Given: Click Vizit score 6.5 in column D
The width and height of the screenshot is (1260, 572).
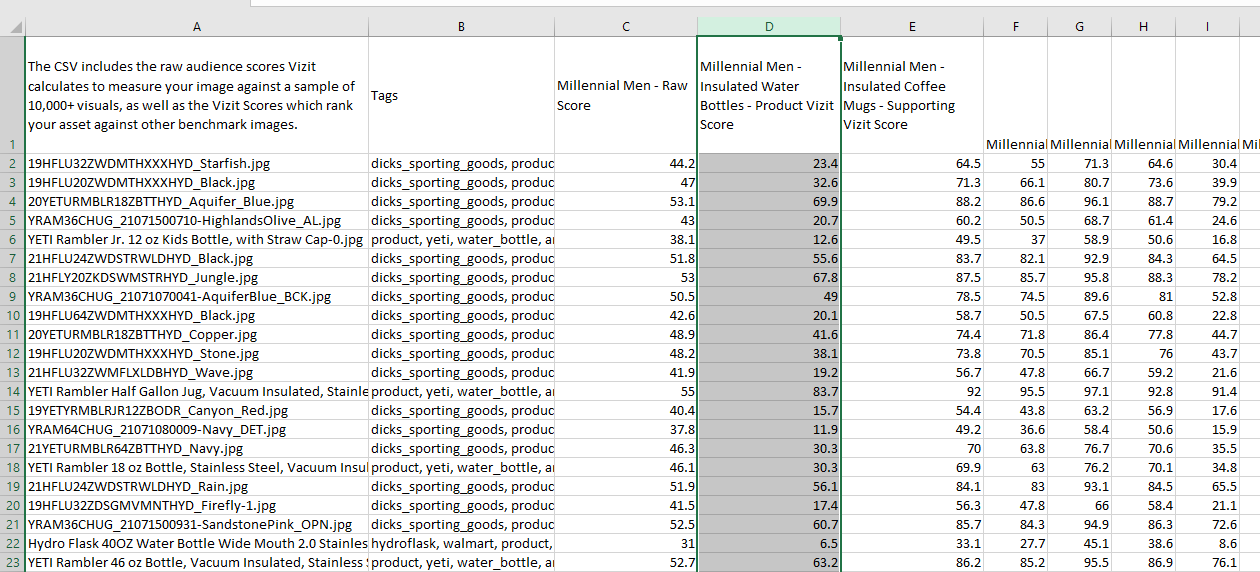Looking at the screenshot, I should 768,543.
